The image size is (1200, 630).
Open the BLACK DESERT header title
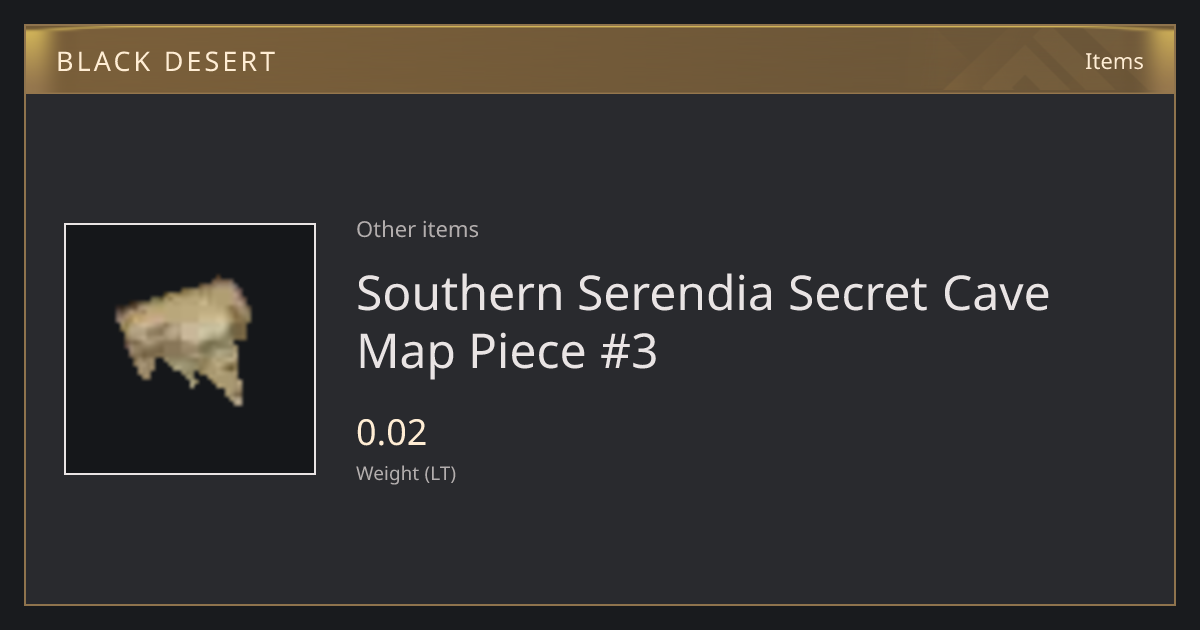coord(166,61)
